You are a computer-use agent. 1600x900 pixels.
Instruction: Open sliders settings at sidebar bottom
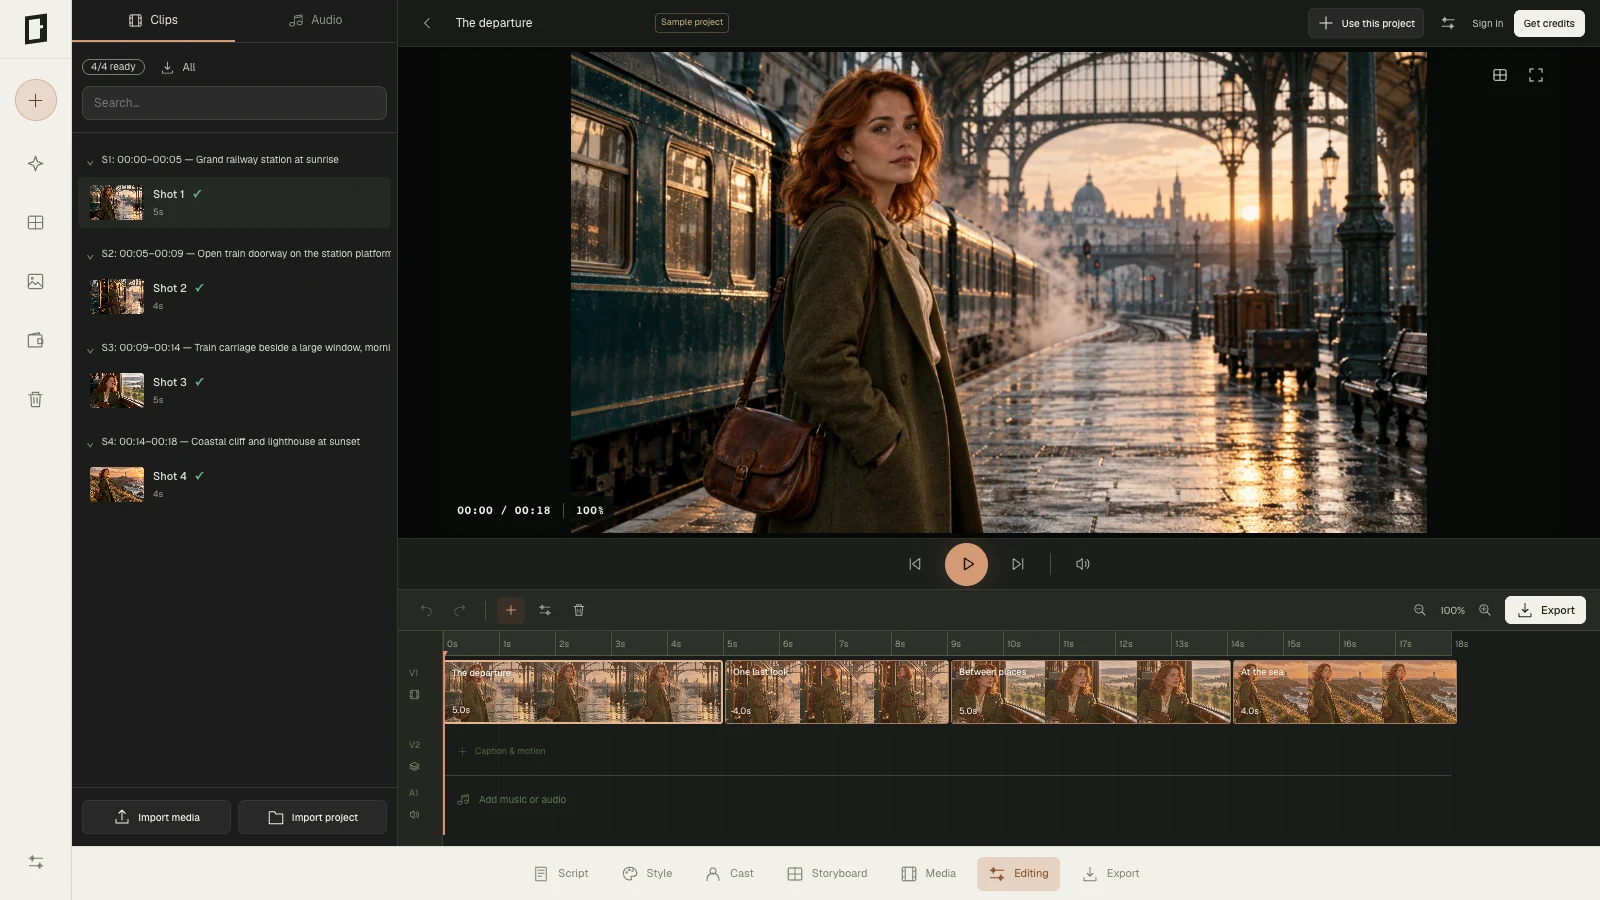pos(36,862)
